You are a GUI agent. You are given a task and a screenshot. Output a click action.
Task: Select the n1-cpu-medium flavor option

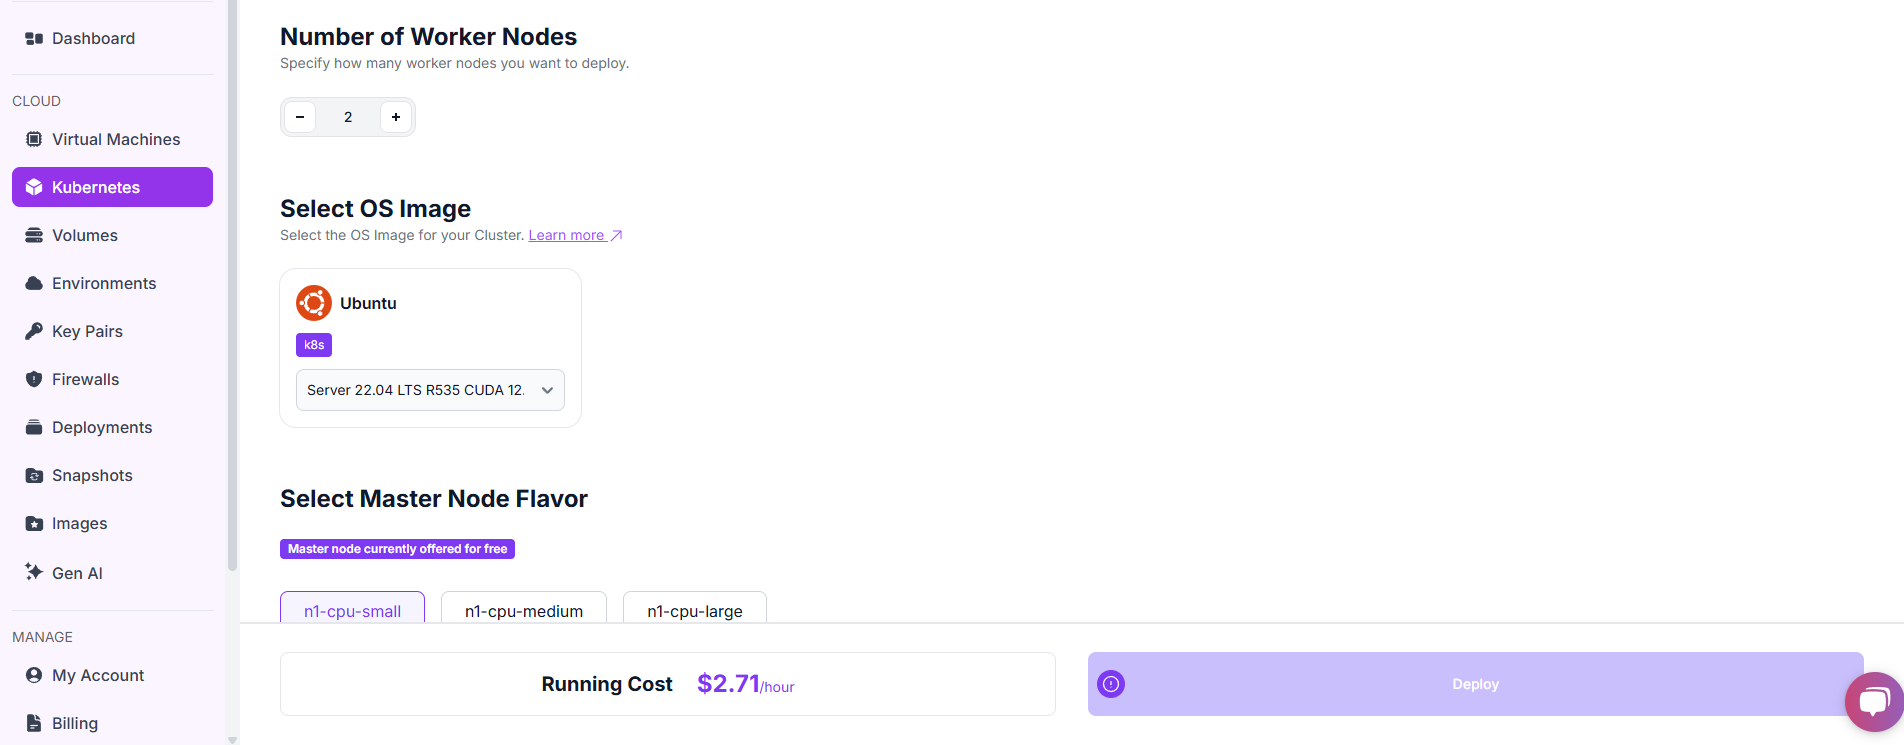[x=523, y=611]
